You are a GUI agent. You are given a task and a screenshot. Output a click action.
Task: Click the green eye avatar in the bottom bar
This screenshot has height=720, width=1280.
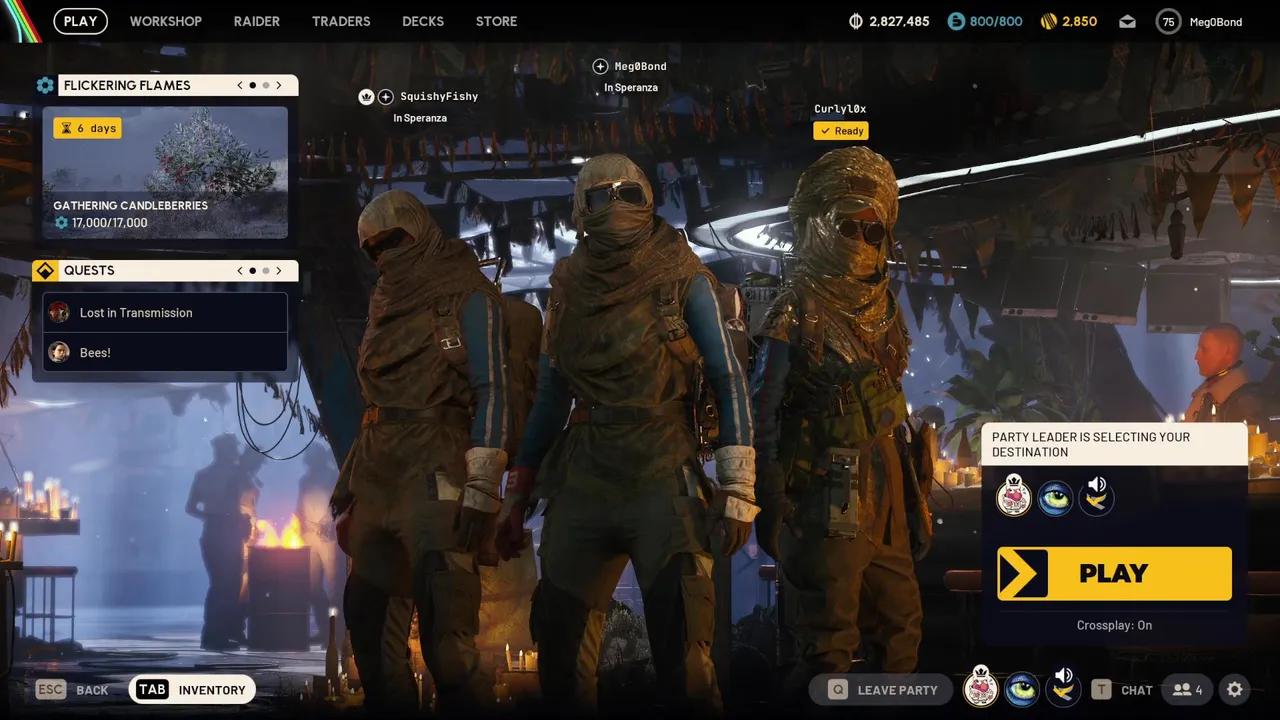[x=1022, y=689]
